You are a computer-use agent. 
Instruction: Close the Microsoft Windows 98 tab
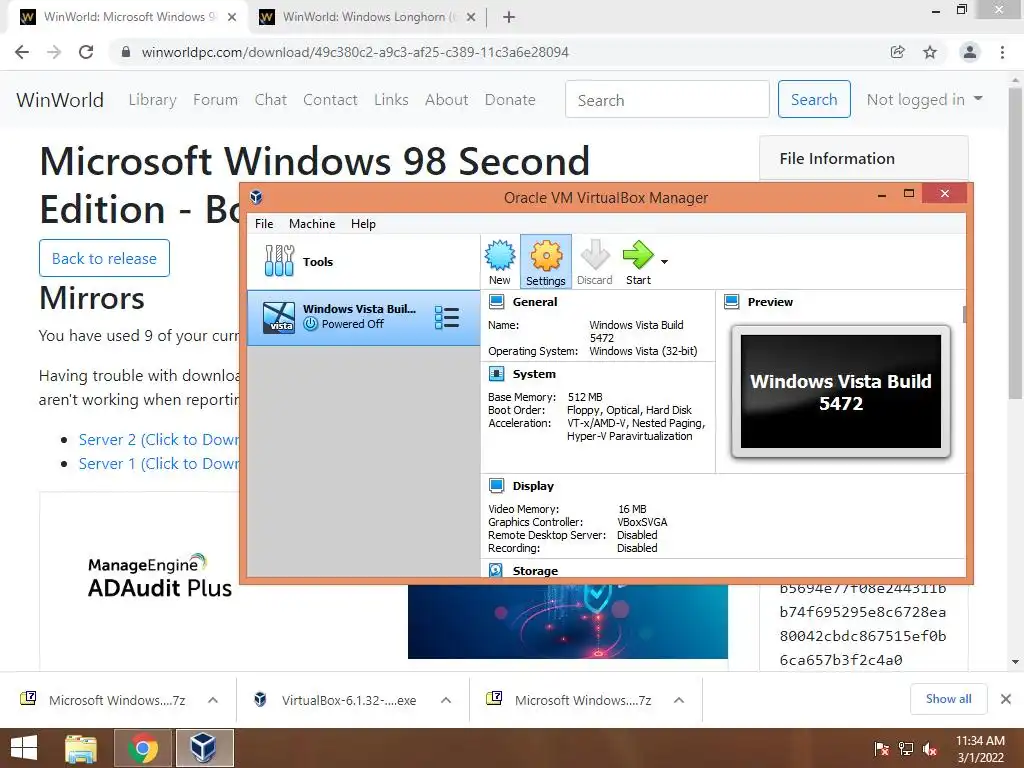[232, 18]
